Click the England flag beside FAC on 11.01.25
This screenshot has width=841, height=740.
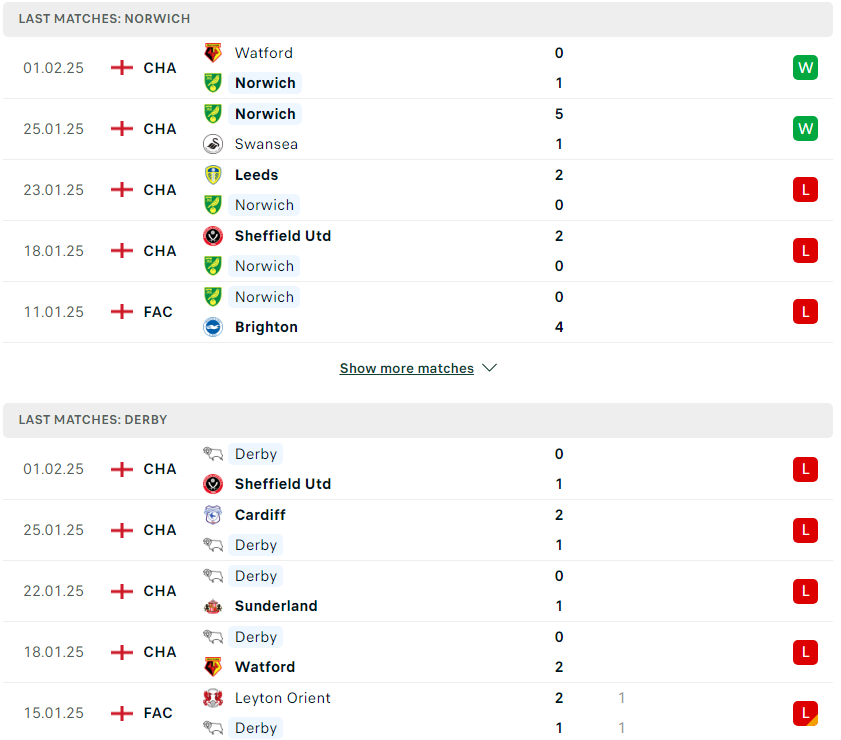coord(122,312)
